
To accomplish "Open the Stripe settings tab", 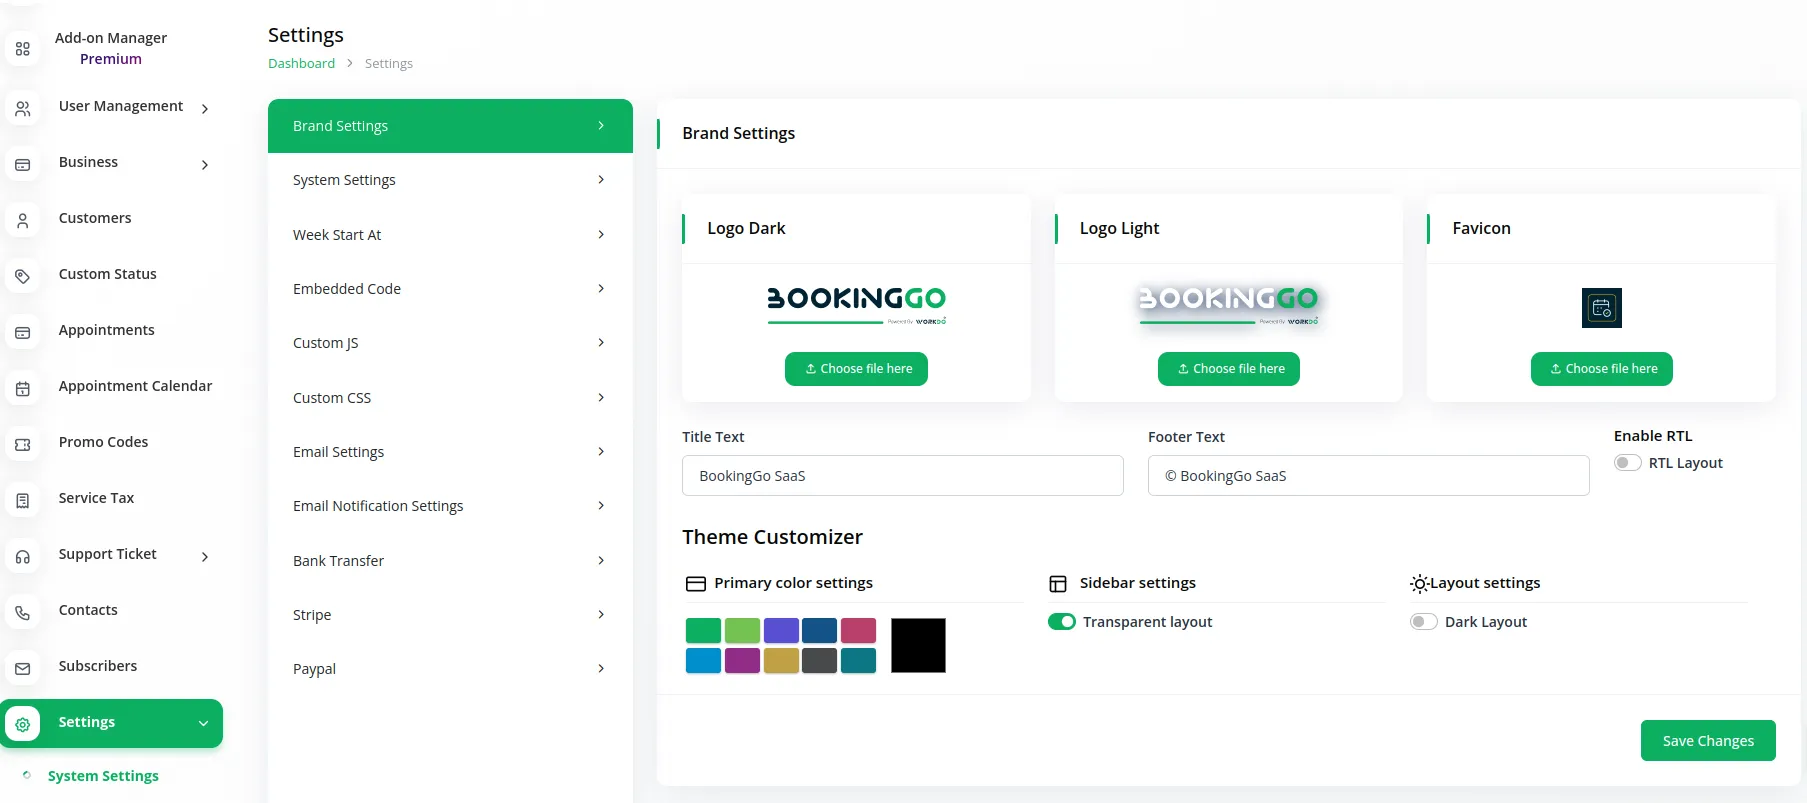I will coord(450,615).
